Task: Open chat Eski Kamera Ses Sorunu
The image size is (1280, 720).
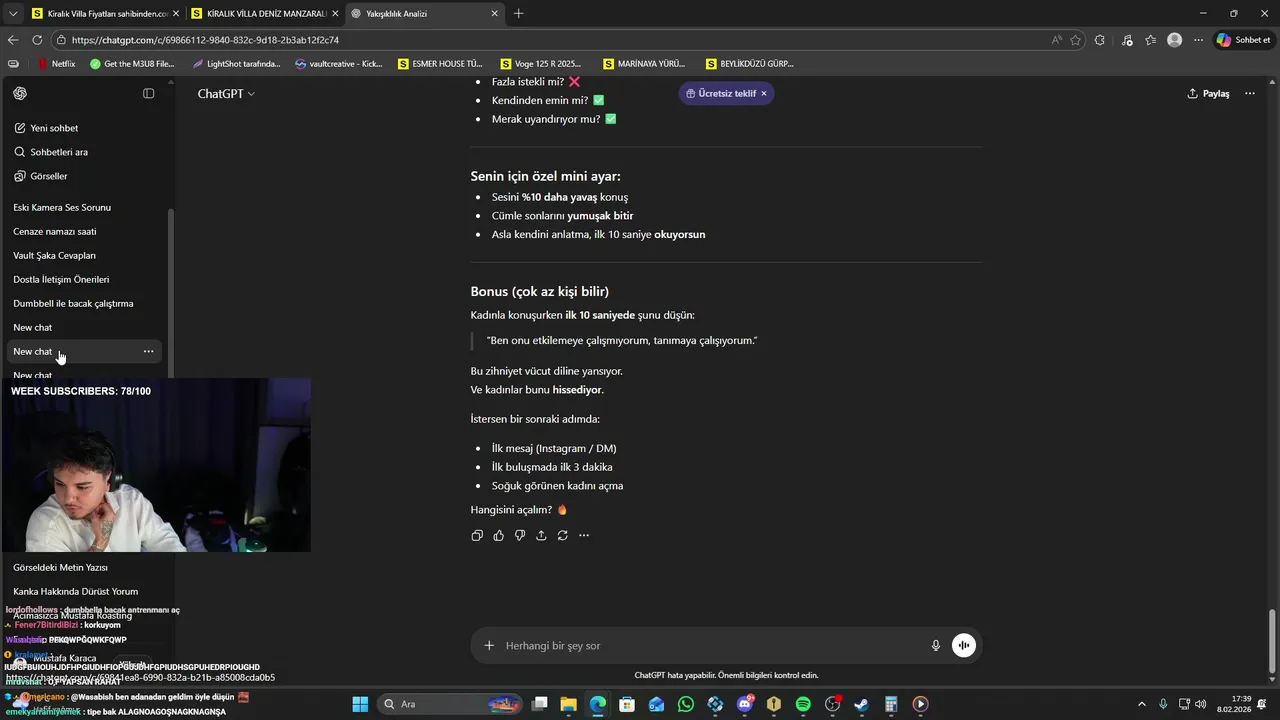Action: click(x=62, y=207)
